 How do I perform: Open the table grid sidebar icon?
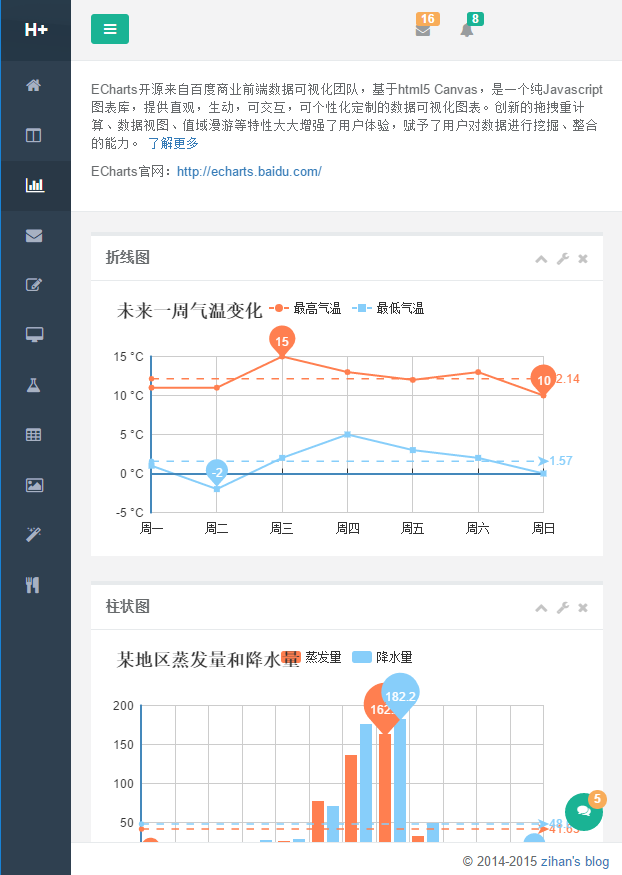(x=34, y=435)
